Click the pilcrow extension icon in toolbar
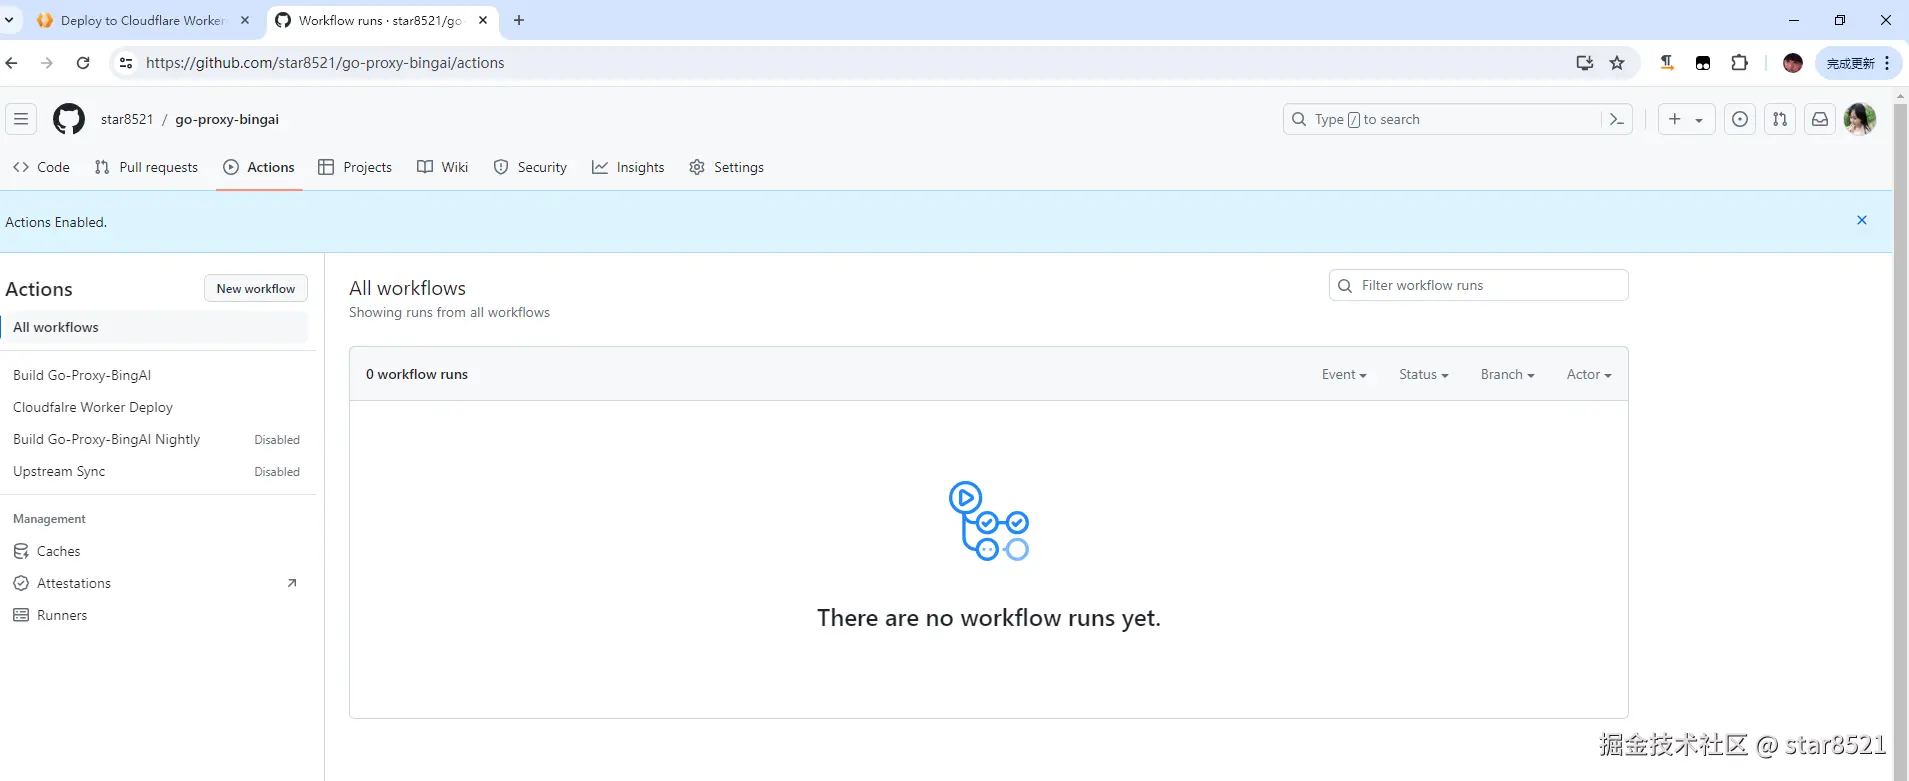 1667,63
